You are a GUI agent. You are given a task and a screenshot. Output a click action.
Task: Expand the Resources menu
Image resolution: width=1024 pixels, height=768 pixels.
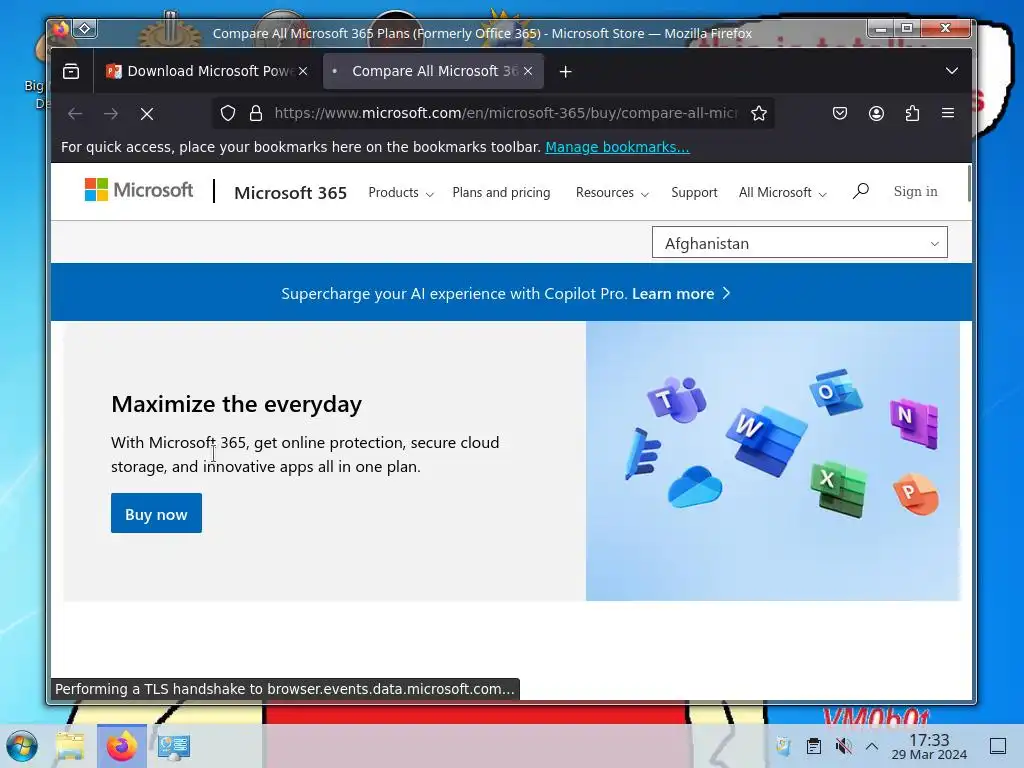click(x=612, y=193)
